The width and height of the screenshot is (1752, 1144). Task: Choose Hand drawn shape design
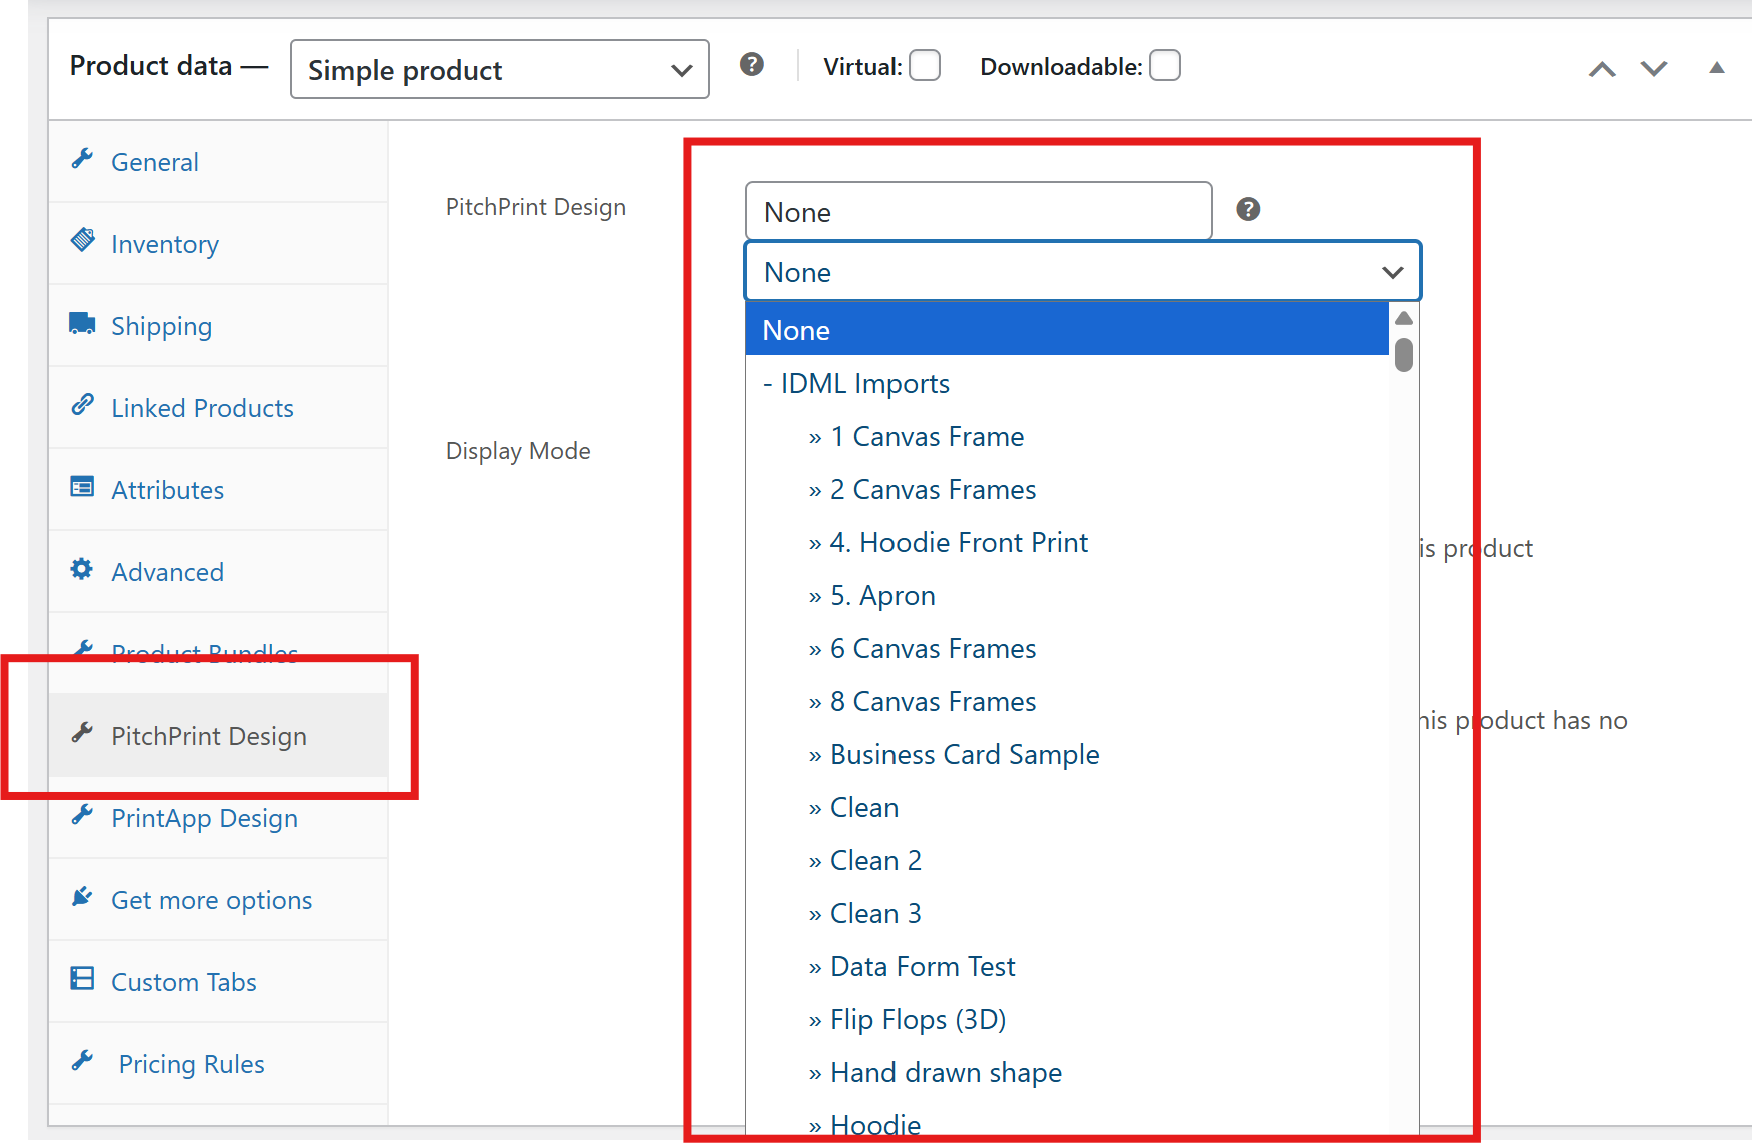coord(1067,1072)
